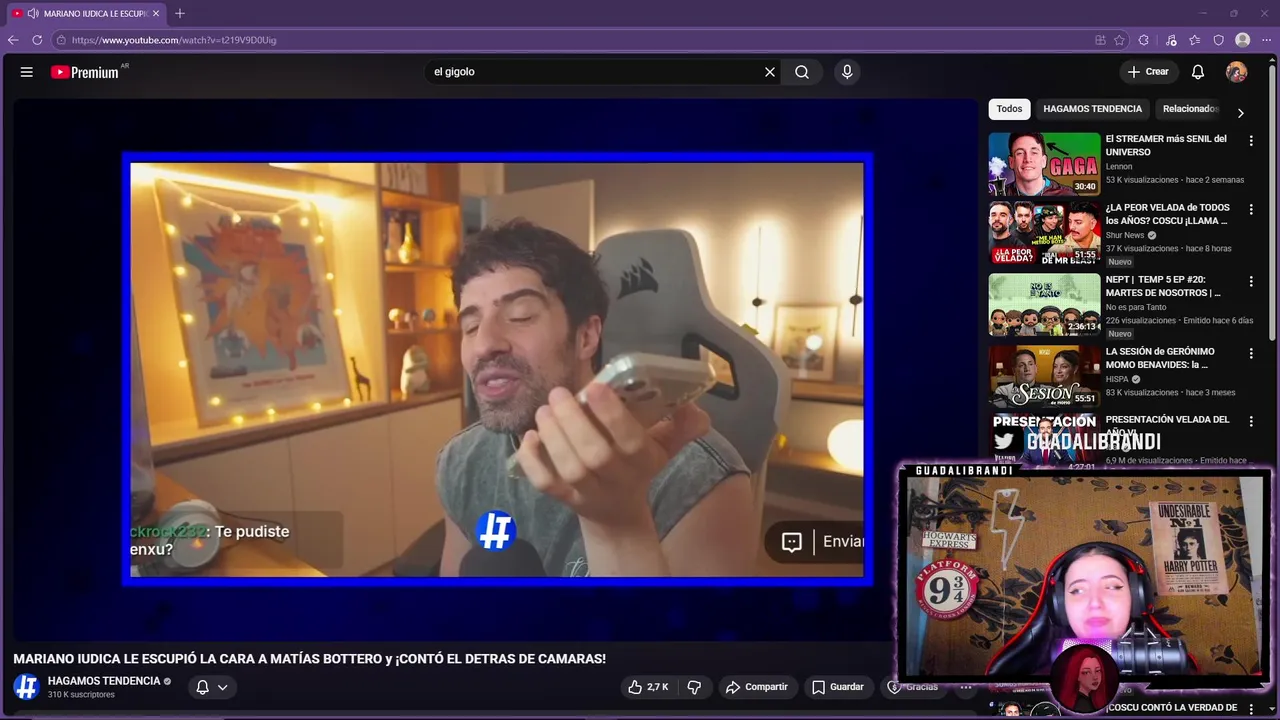Viewport: 1280px width, 720px height.
Task: Open 'El STREAMER más SENIL del UNIVERSO' title
Action: pyautogui.click(x=1166, y=145)
